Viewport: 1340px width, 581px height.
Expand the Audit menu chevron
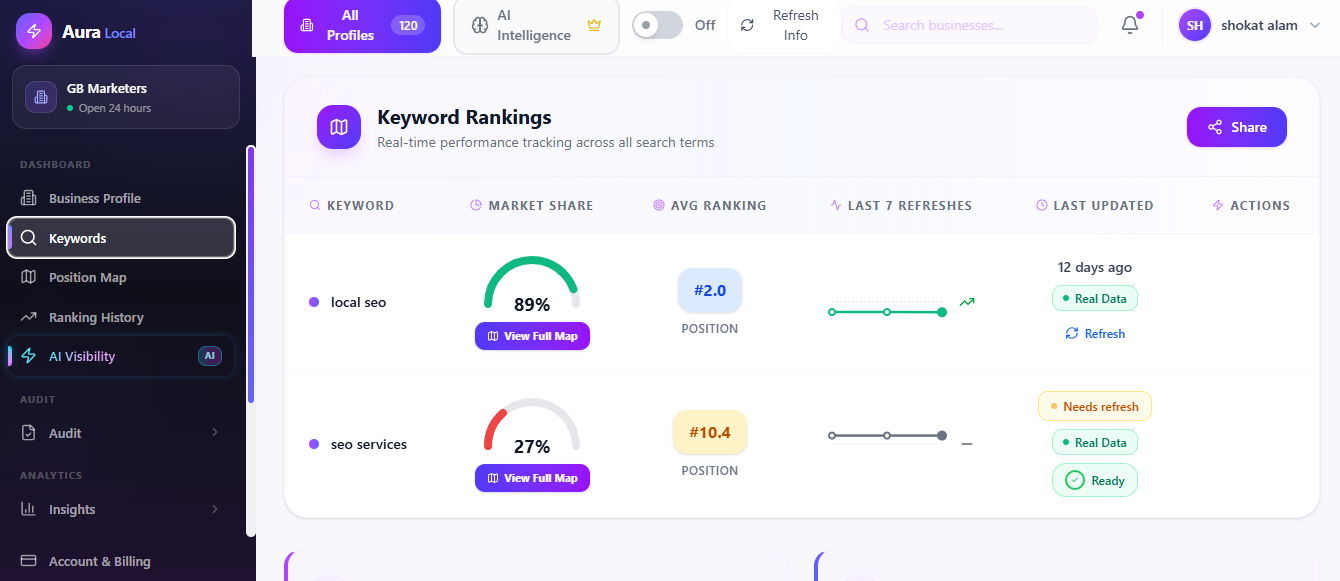coord(215,433)
